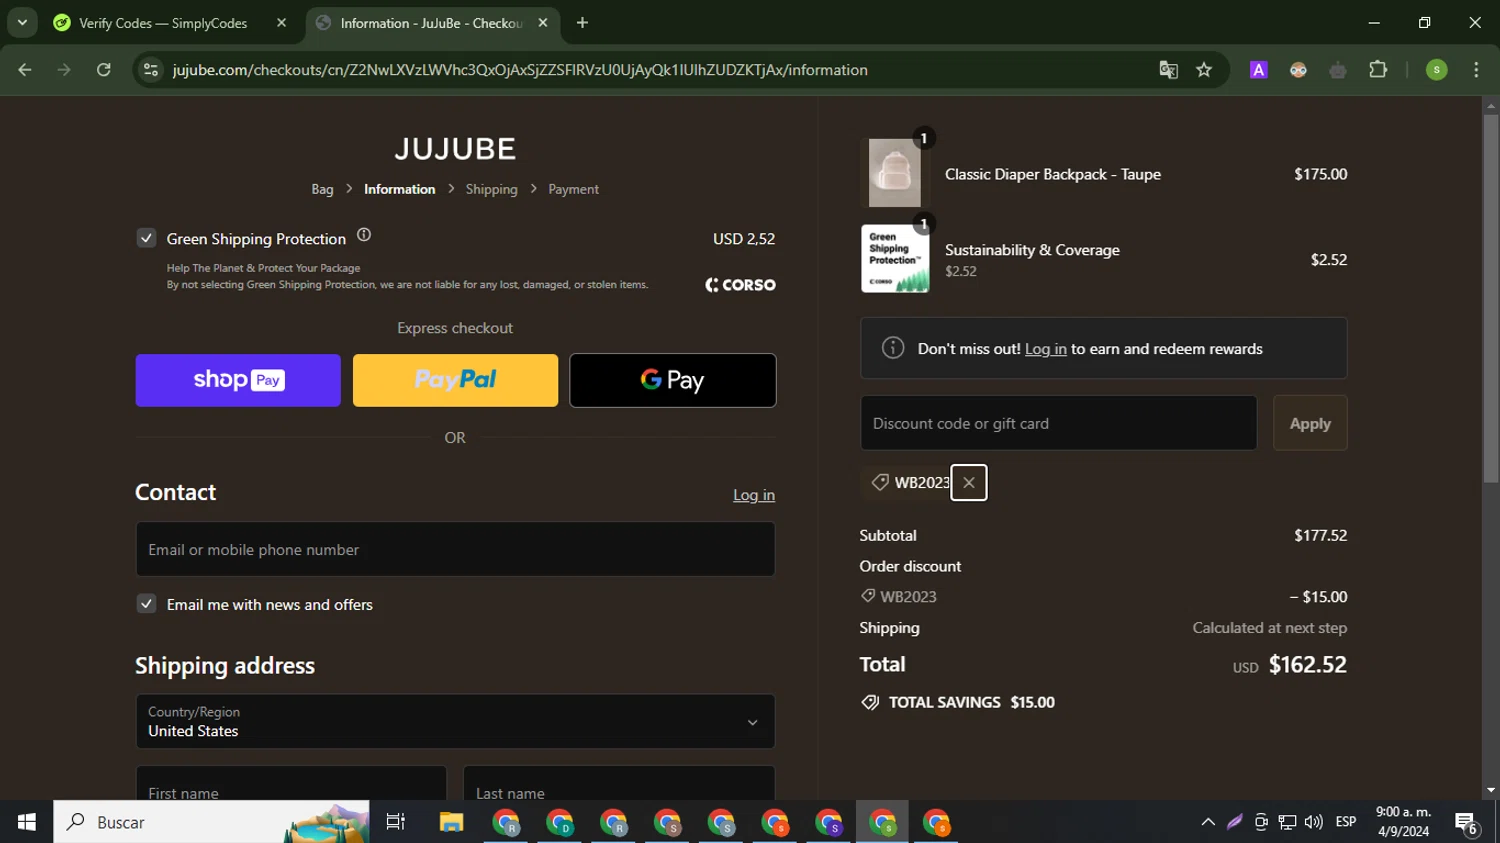Open Green Shipping Protection product thumbnail
1500x843 pixels.
[x=895, y=259]
